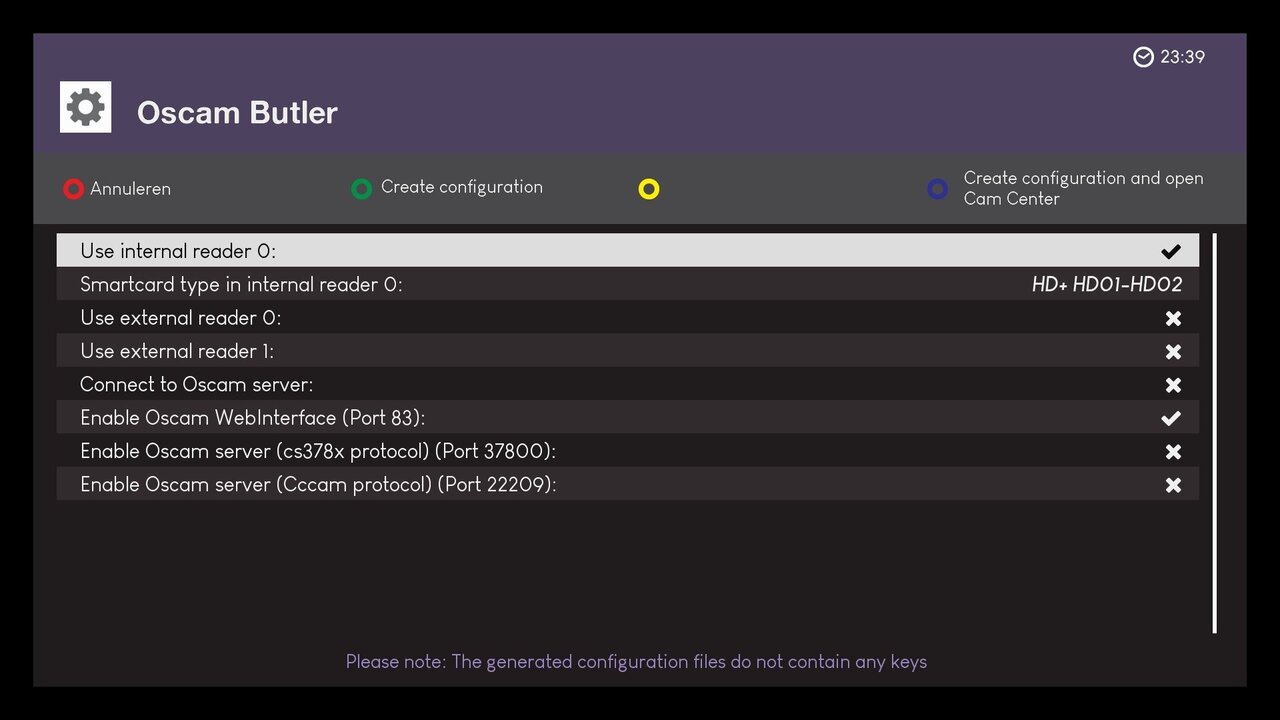Screen dimensions: 1280x720
Task: Click the red Annuleren circle icon
Action: pyautogui.click(x=73, y=189)
